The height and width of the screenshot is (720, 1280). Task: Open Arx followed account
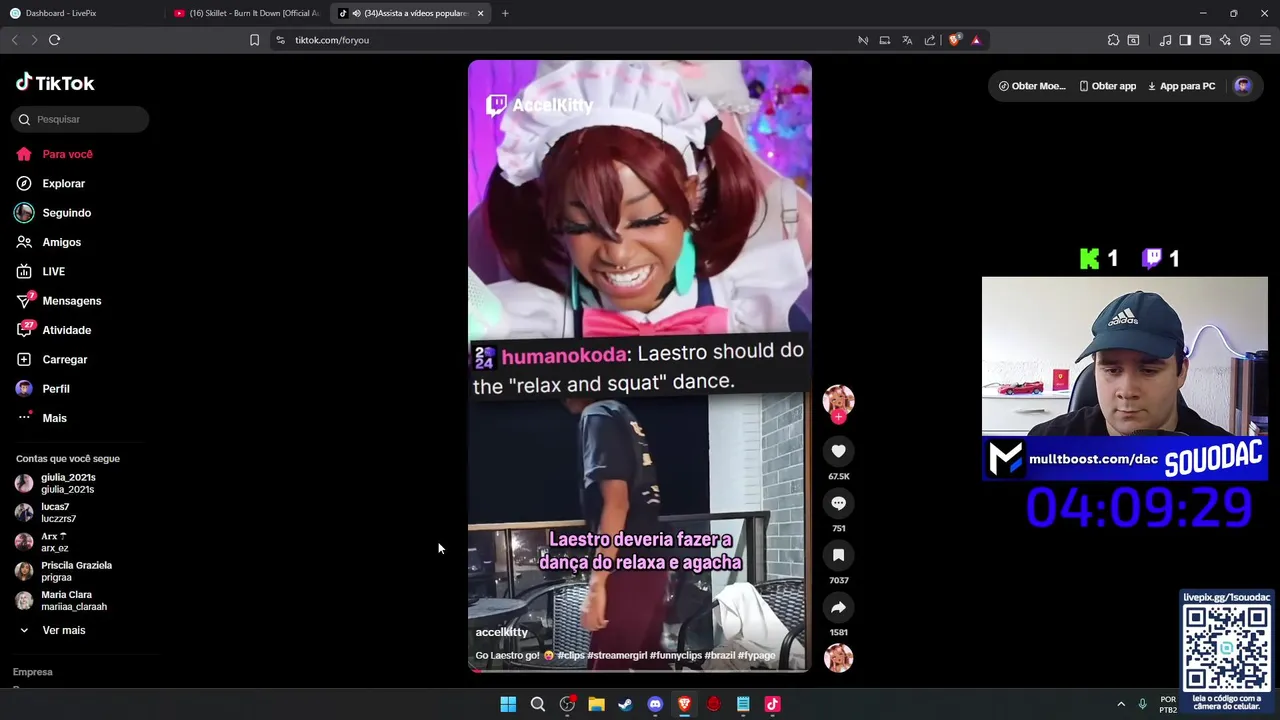pos(42,542)
